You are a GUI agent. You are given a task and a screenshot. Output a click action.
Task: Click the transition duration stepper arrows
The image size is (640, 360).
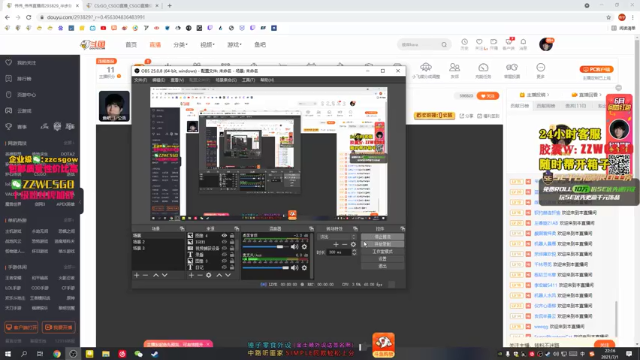pyautogui.click(x=354, y=252)
